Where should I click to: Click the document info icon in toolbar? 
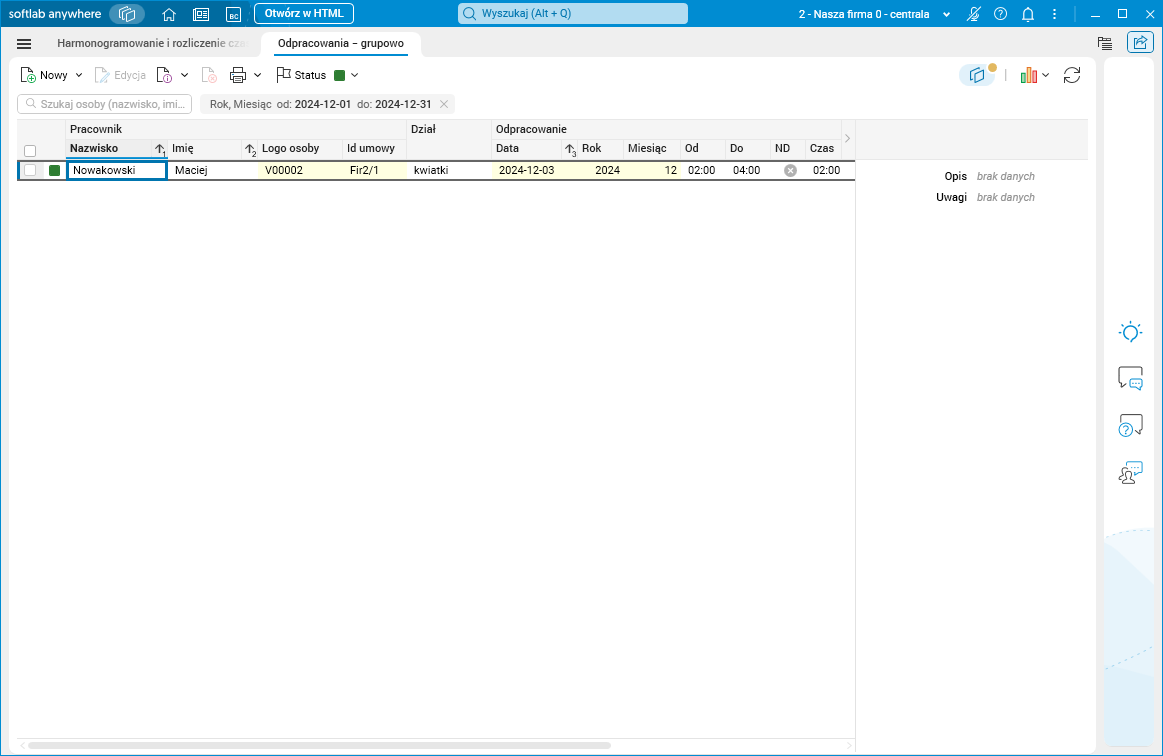coord(164,75)
